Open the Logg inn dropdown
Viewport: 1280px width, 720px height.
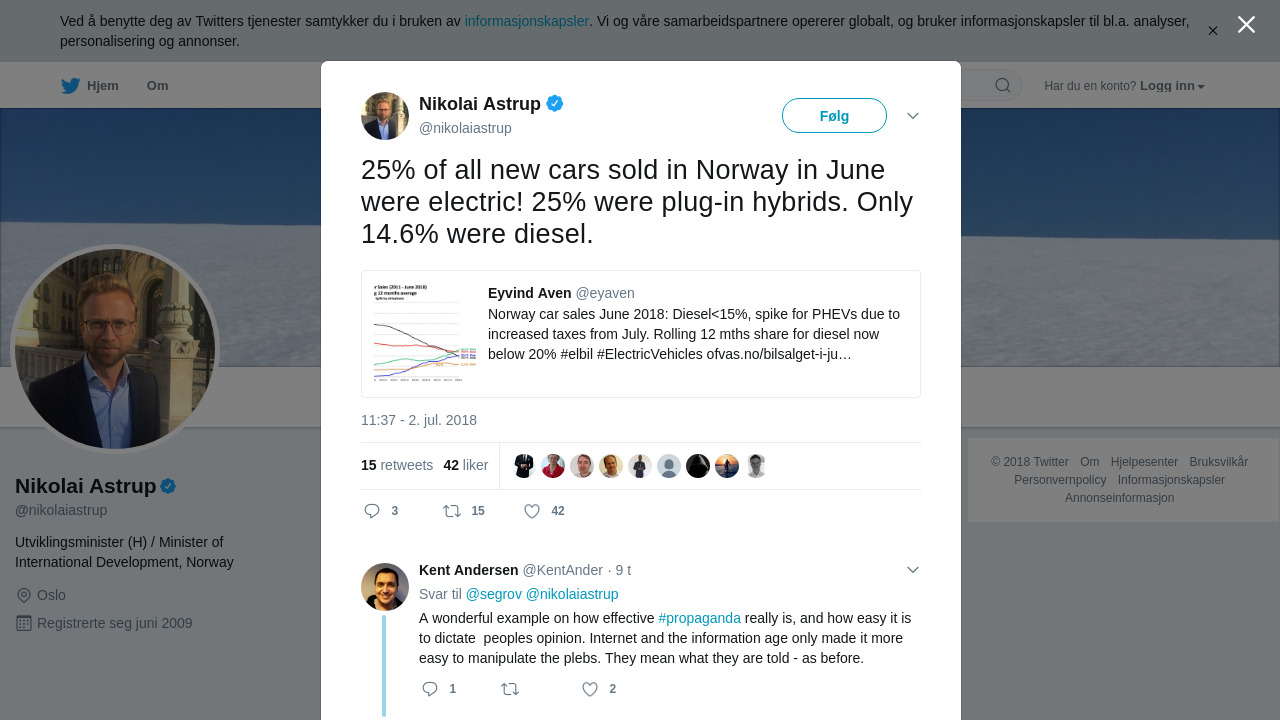(1172, 86)
